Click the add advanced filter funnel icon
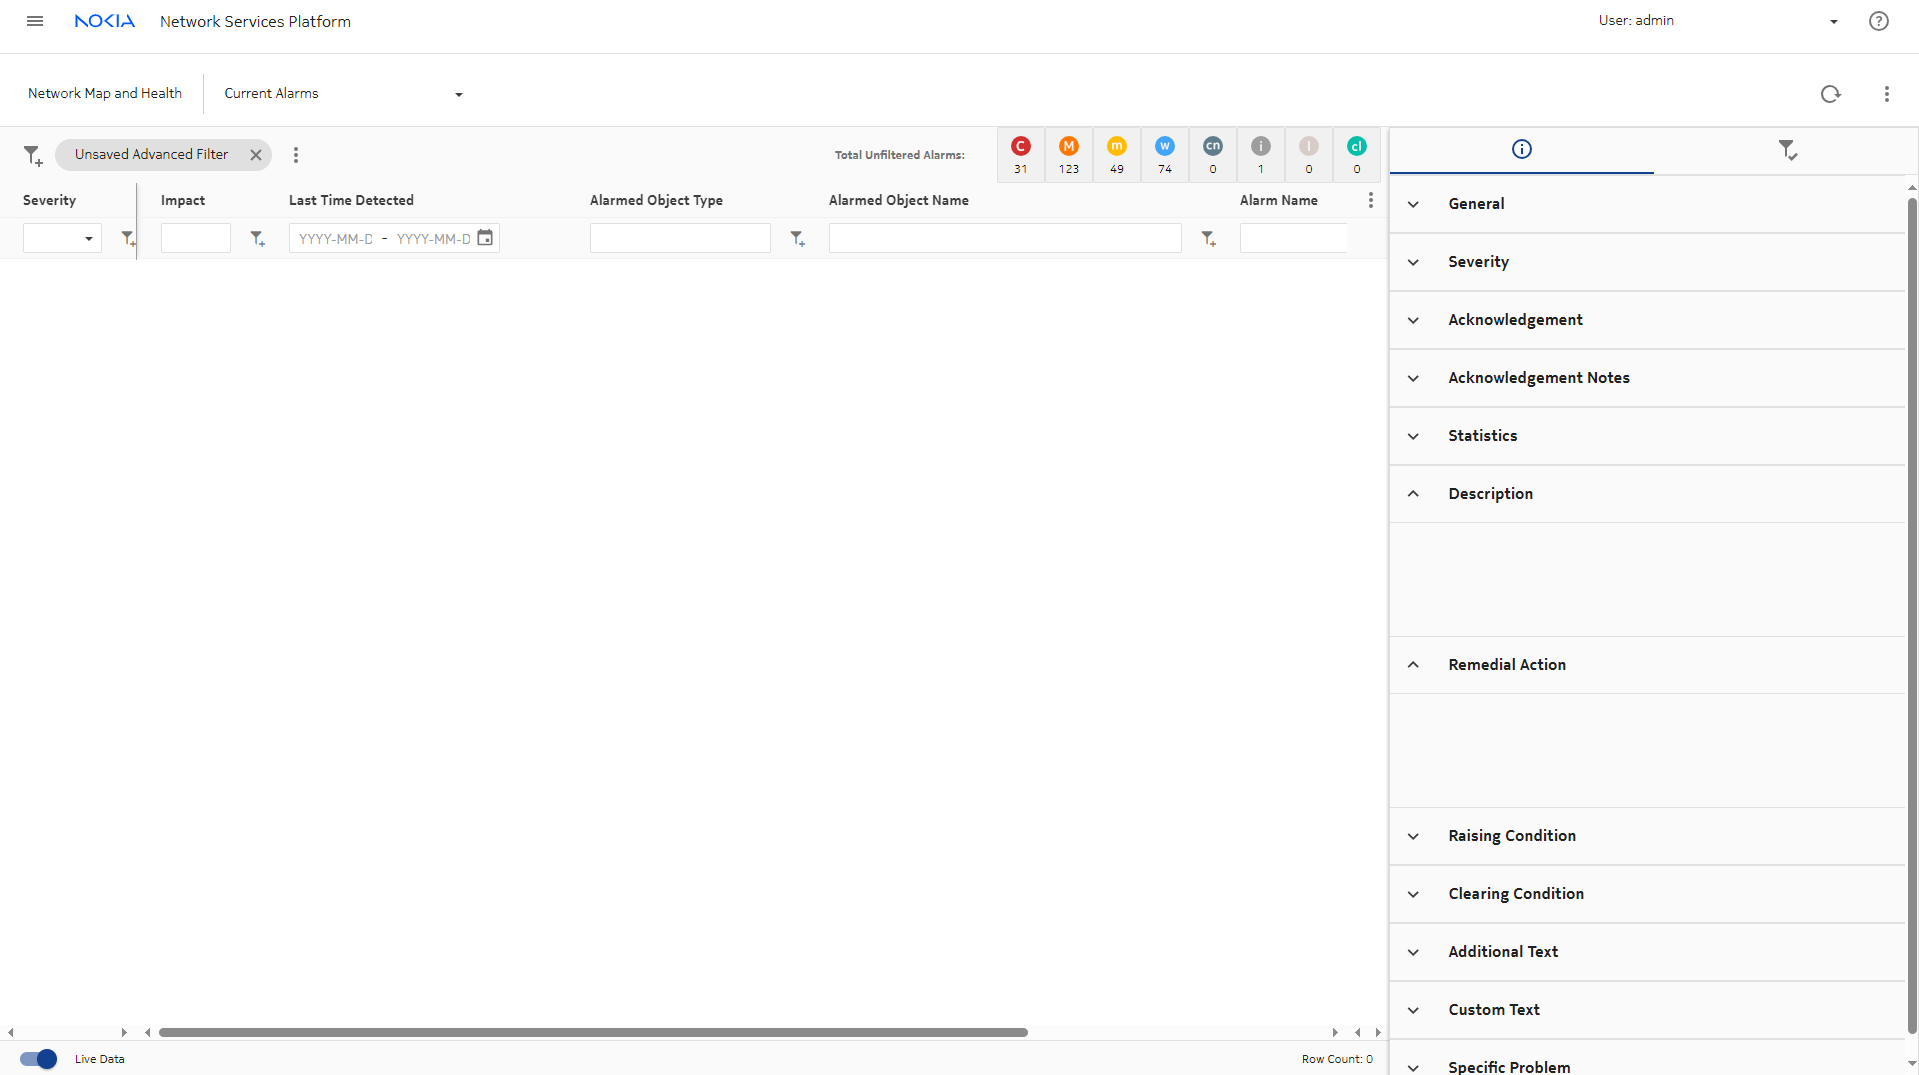This screenshot has width=1919, height=1075. (33, 155)
